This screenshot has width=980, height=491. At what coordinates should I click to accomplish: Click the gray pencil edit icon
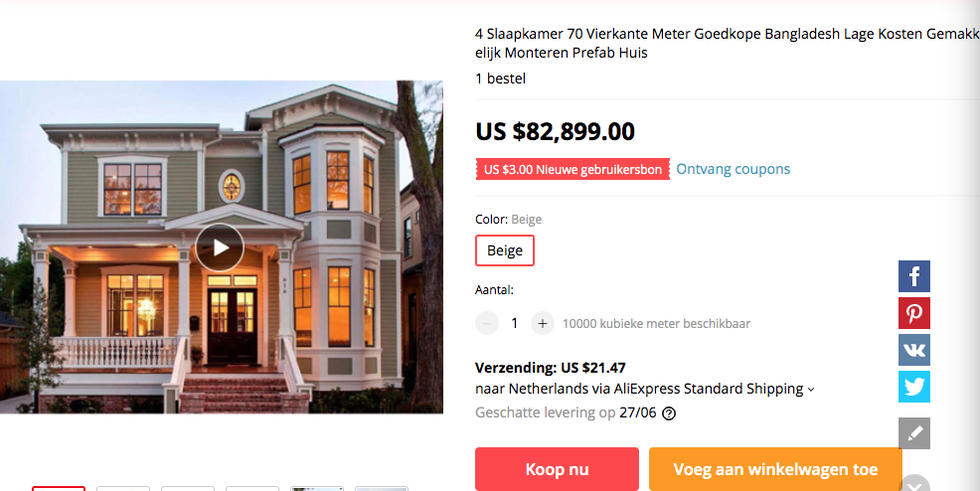[914, 433]
